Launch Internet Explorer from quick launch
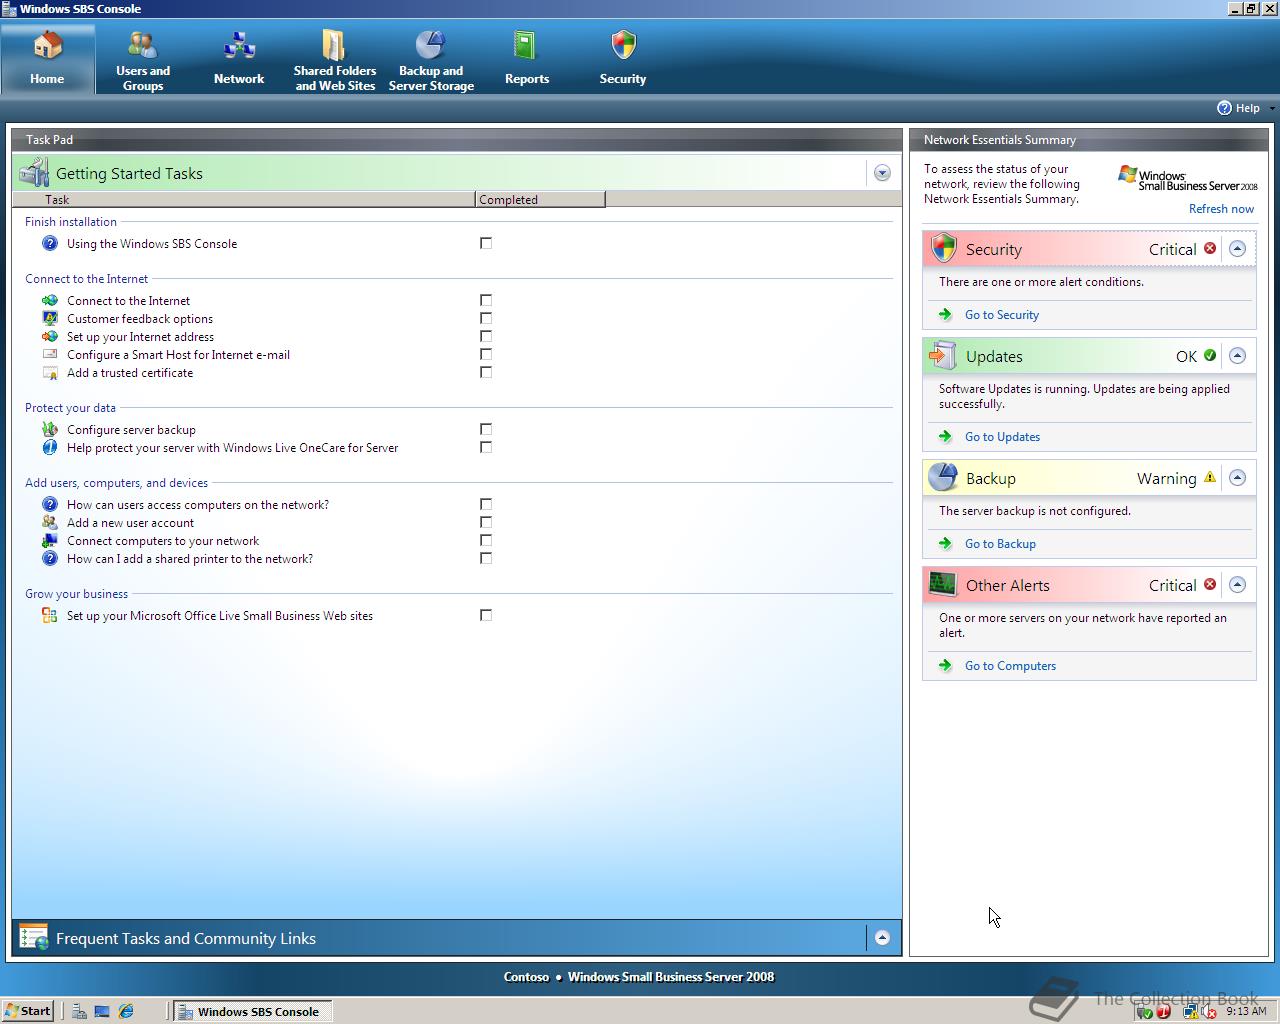The image size is (1280, 1024). [x=126, y=1011]
